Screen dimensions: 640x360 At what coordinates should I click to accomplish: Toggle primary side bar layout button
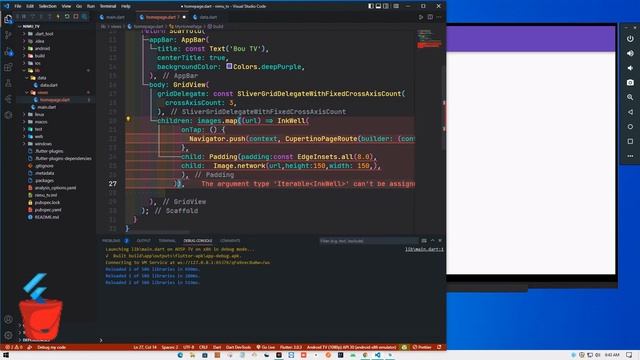371,6
